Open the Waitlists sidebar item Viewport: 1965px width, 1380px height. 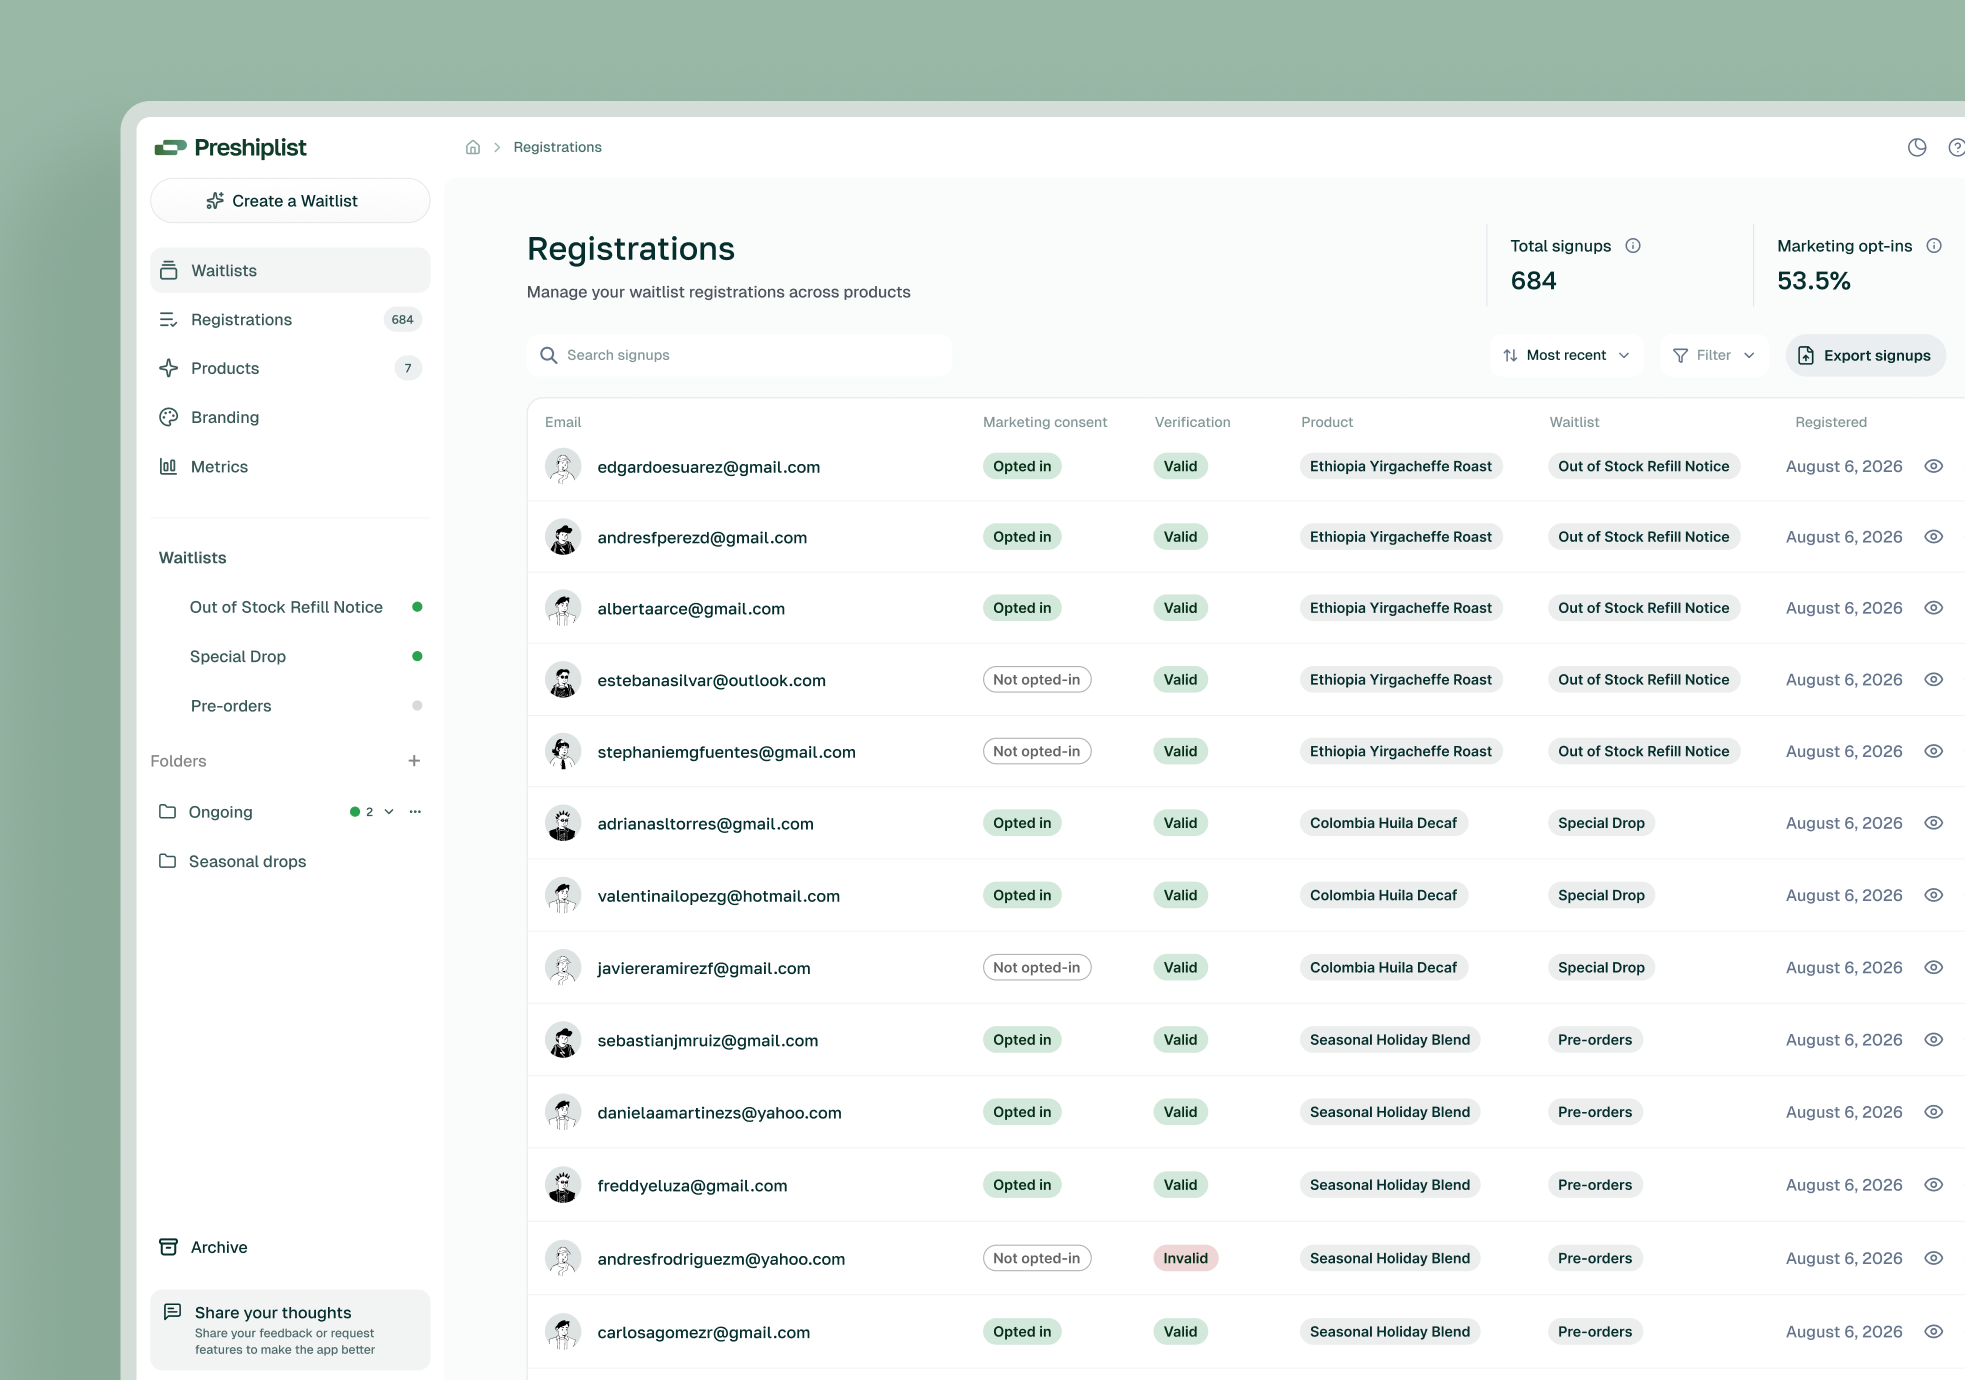[x=290, y=271]
